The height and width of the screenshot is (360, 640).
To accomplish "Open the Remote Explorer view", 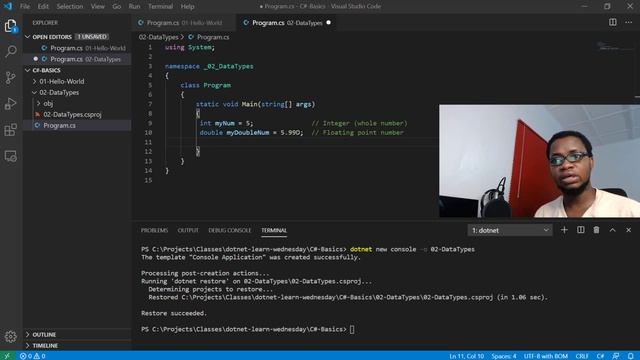I will coord(11,156).
